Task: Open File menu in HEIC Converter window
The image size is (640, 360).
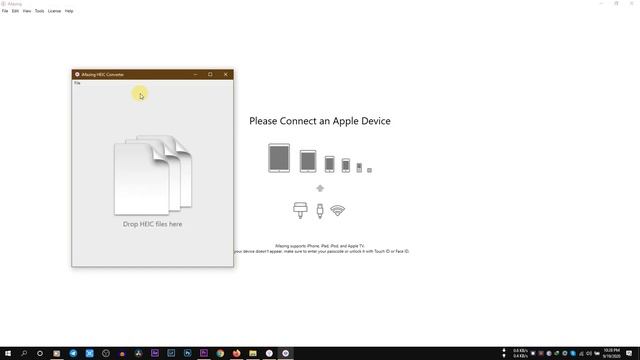Action: pos(77,83)
